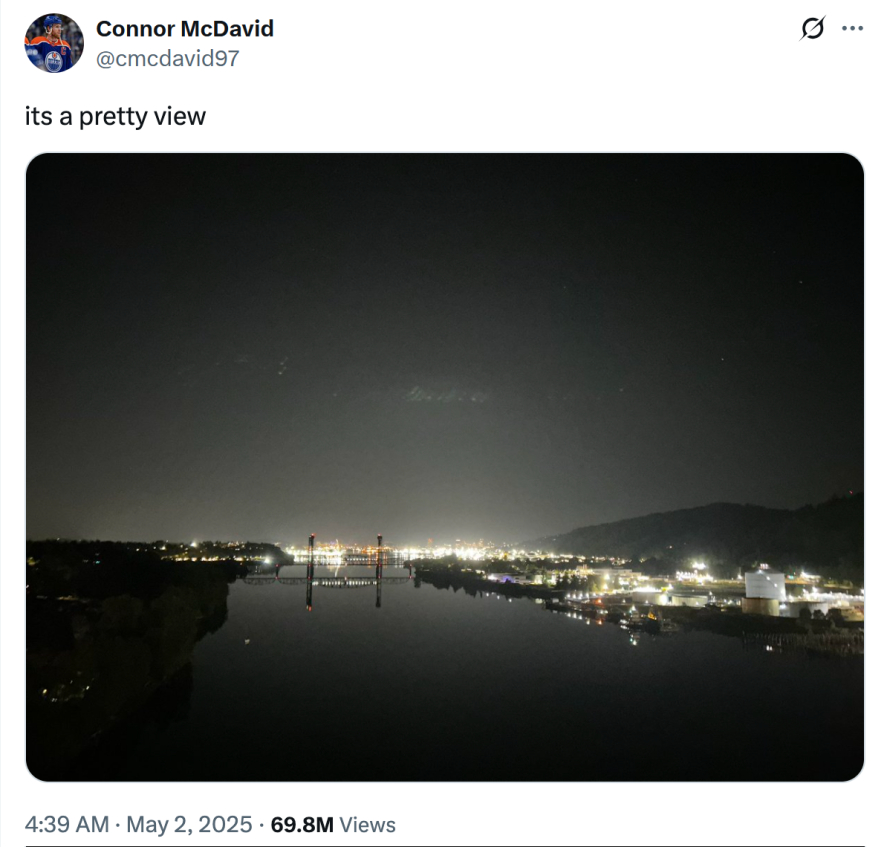887x847 pixels.
Task: Click the word "pretty" in the post
Action: point(113,117)
